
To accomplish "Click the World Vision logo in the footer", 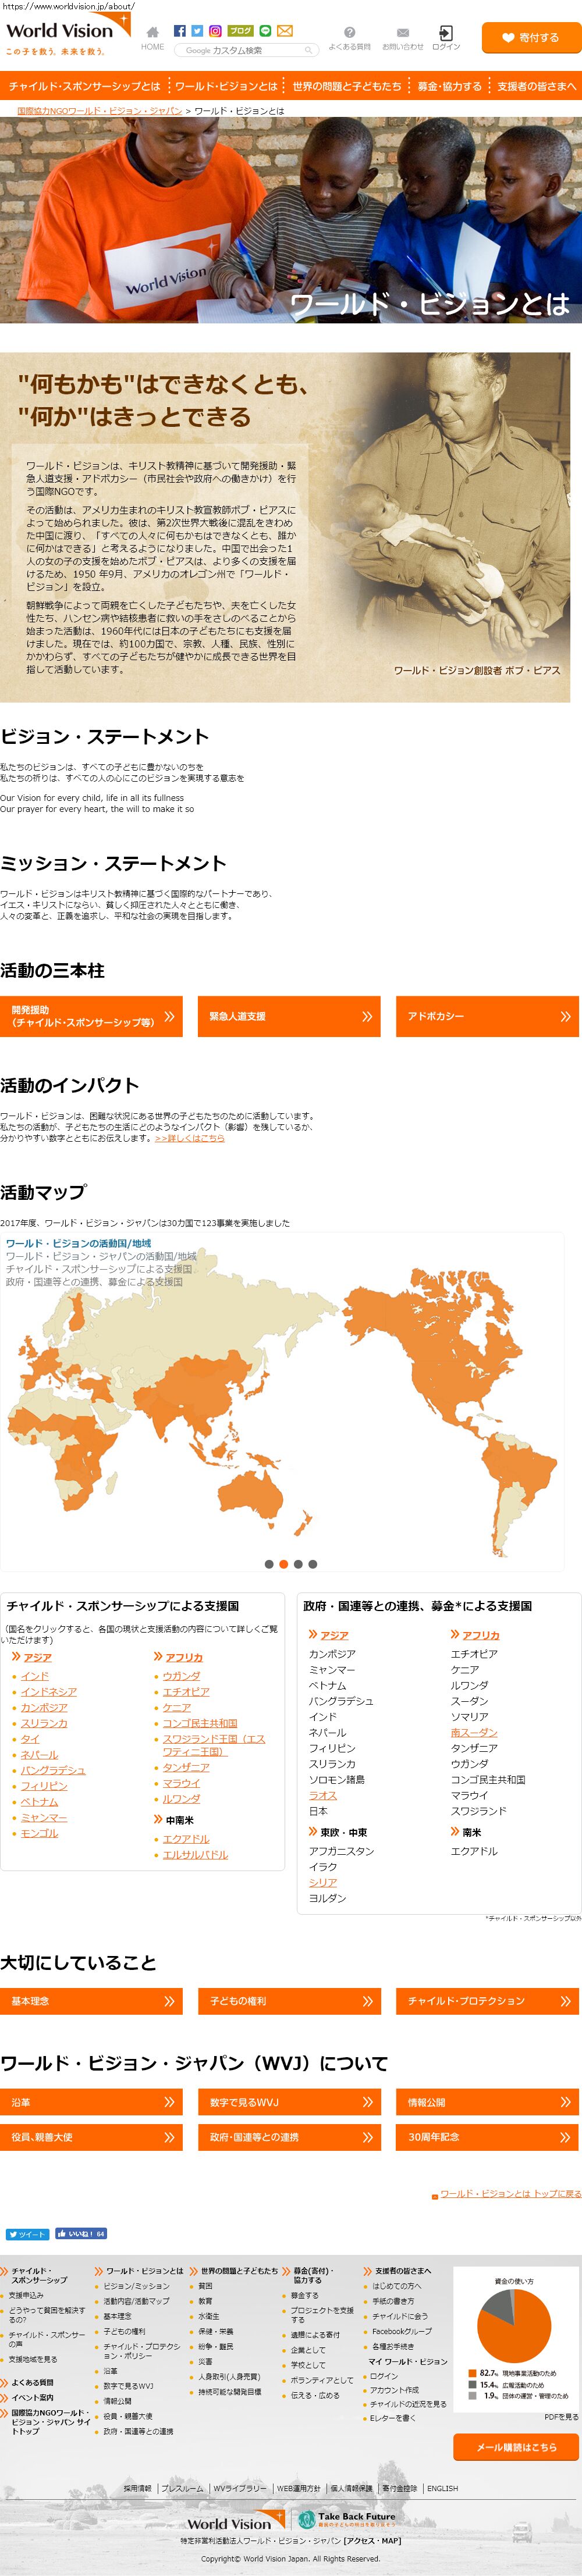I will pyautogui.click(x=236, y=2521).
